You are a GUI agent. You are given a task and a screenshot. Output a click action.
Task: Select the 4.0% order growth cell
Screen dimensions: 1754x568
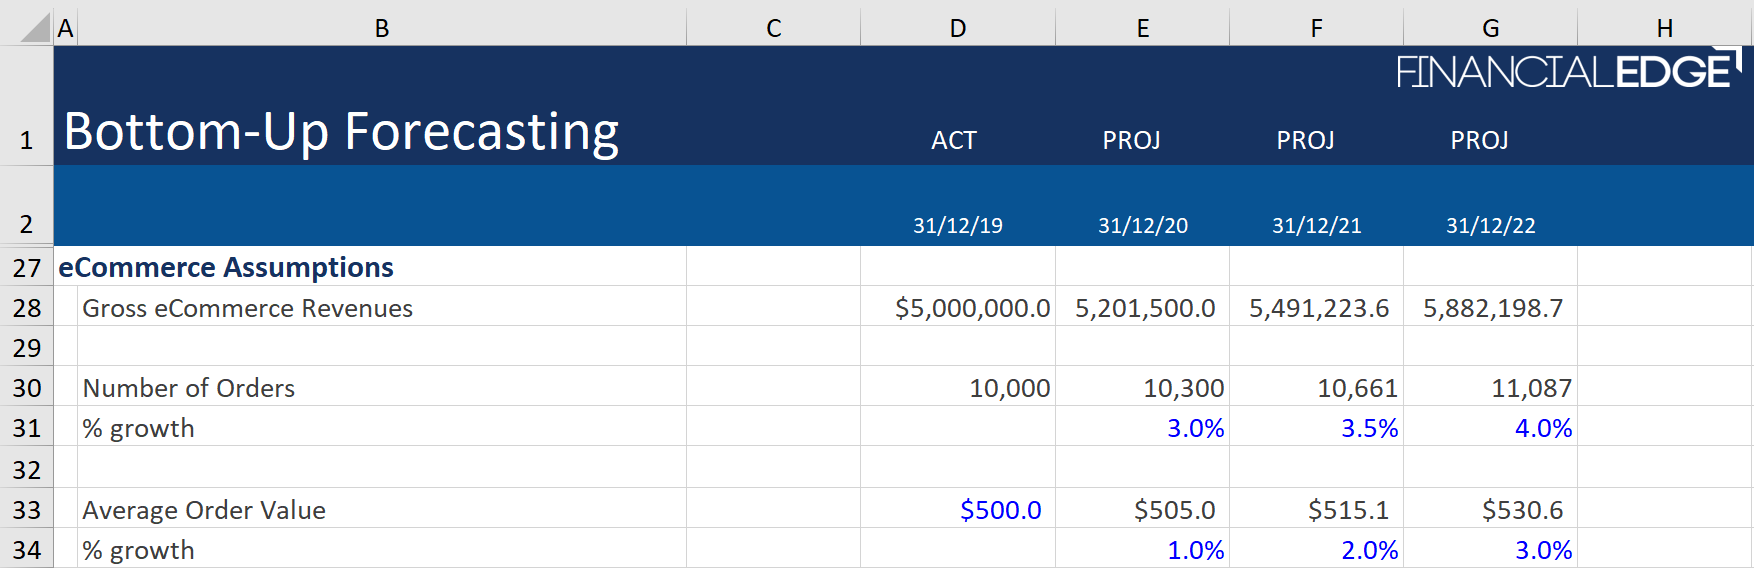1542,428
